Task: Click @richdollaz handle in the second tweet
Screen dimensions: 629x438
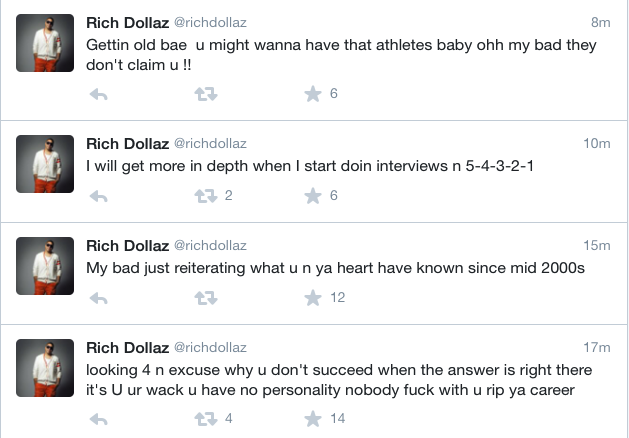Action: tap(210, 144)
